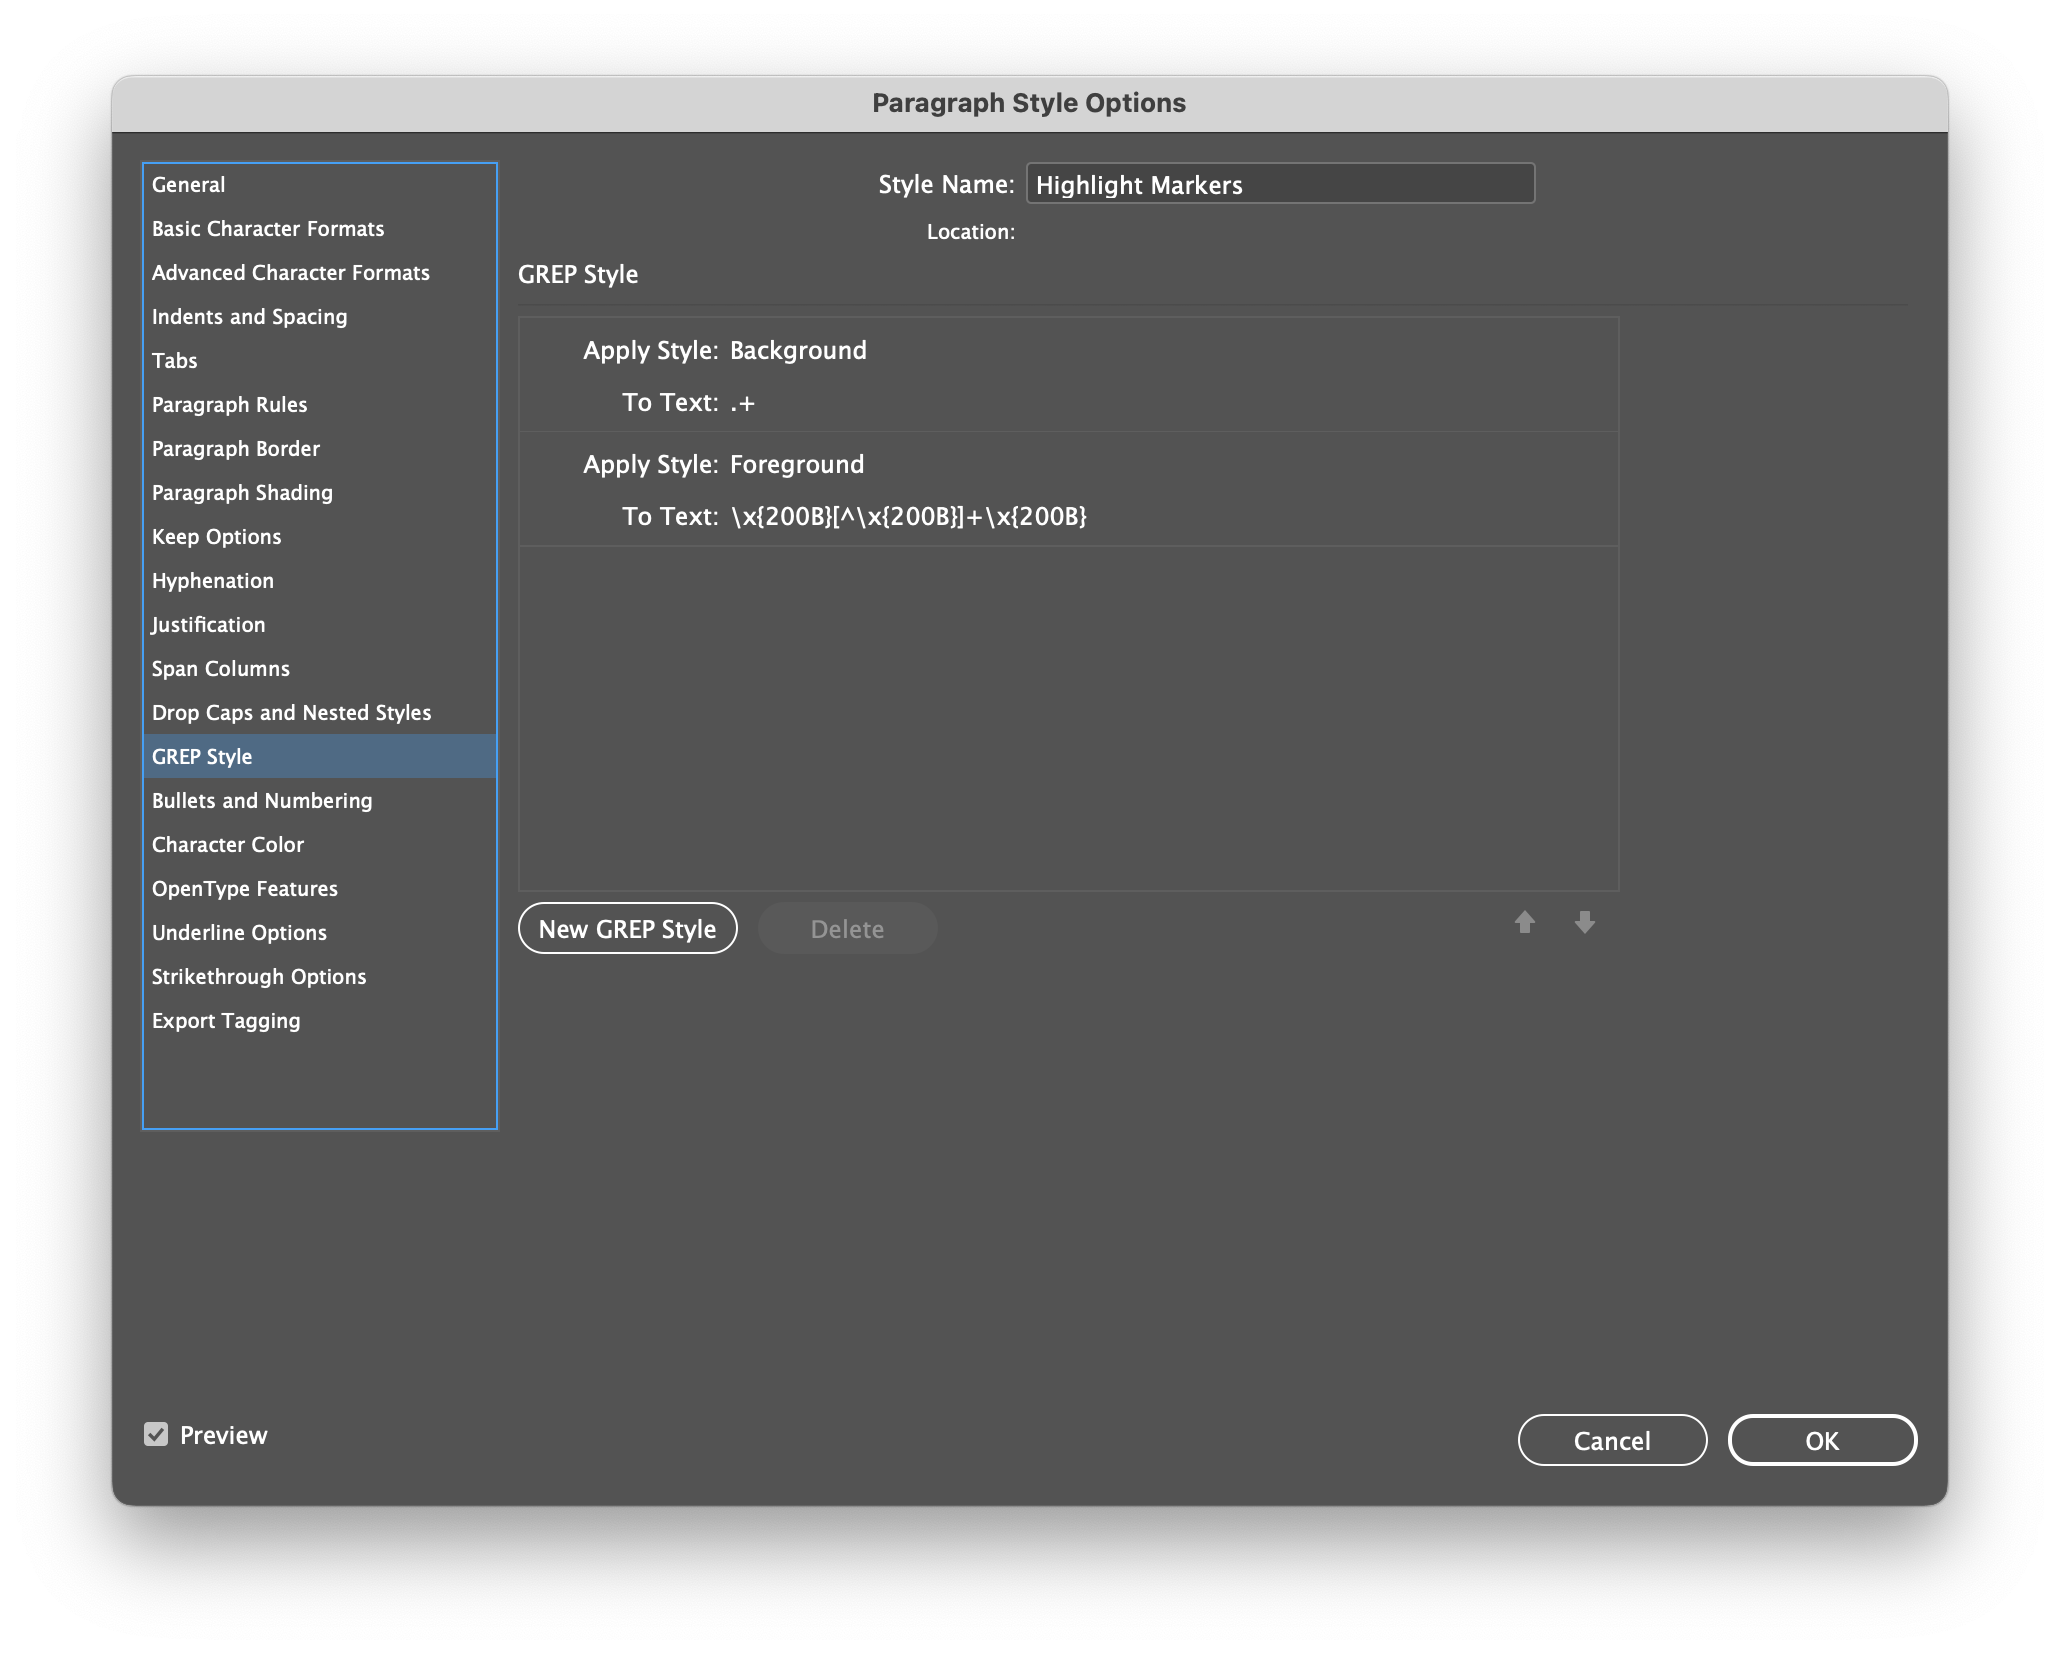Screen dimensions: 2060x1654
Task: Open Underline Options settings
Action: 239,932
